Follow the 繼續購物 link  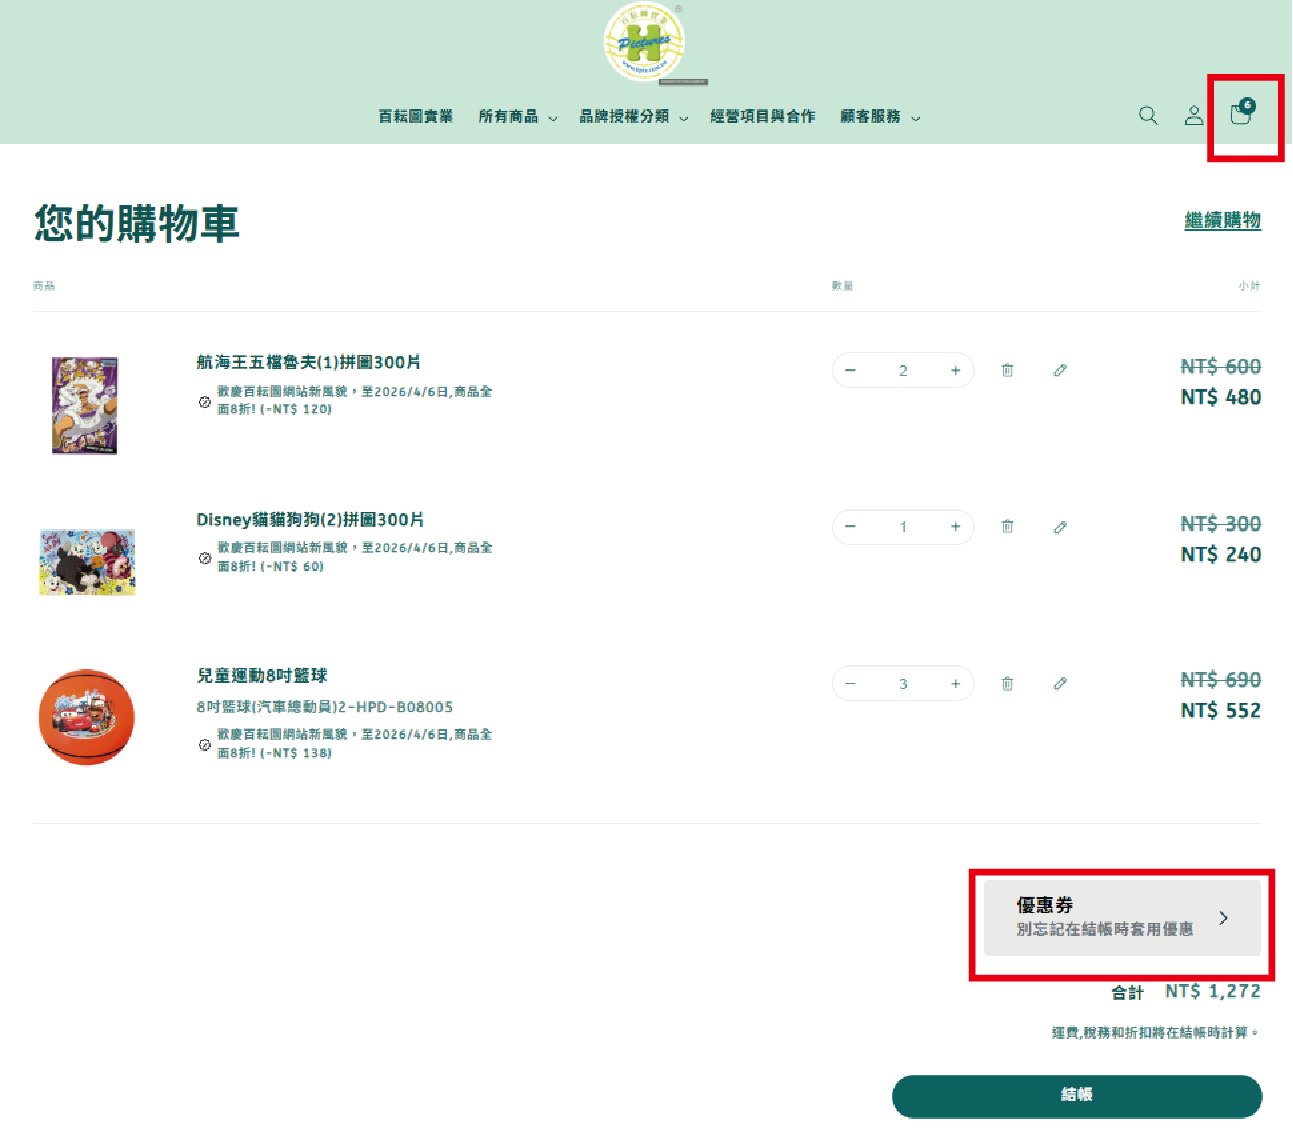pos(1222,220)
